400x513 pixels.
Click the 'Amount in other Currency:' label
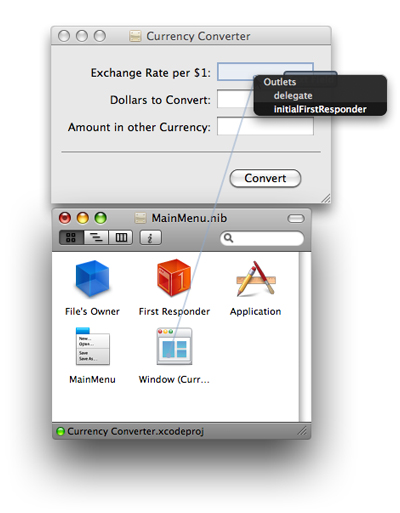click(x=139, y=127)
